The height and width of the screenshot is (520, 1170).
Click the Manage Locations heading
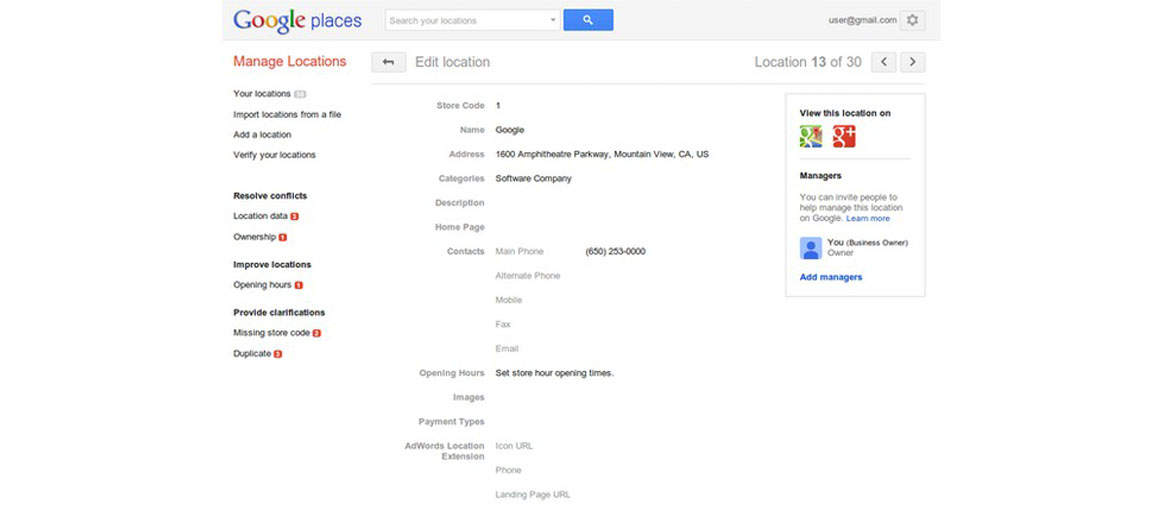[290, 62]
